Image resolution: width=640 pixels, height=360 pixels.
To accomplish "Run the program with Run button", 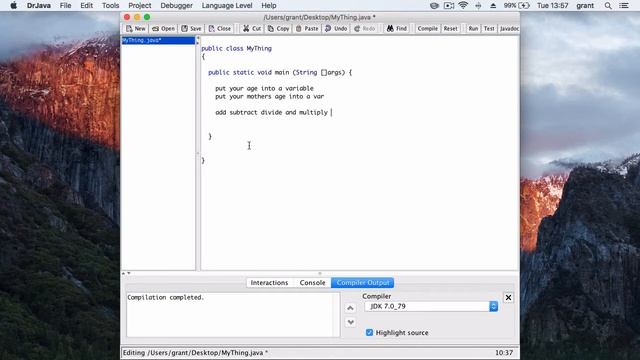I will click(473, 29).
